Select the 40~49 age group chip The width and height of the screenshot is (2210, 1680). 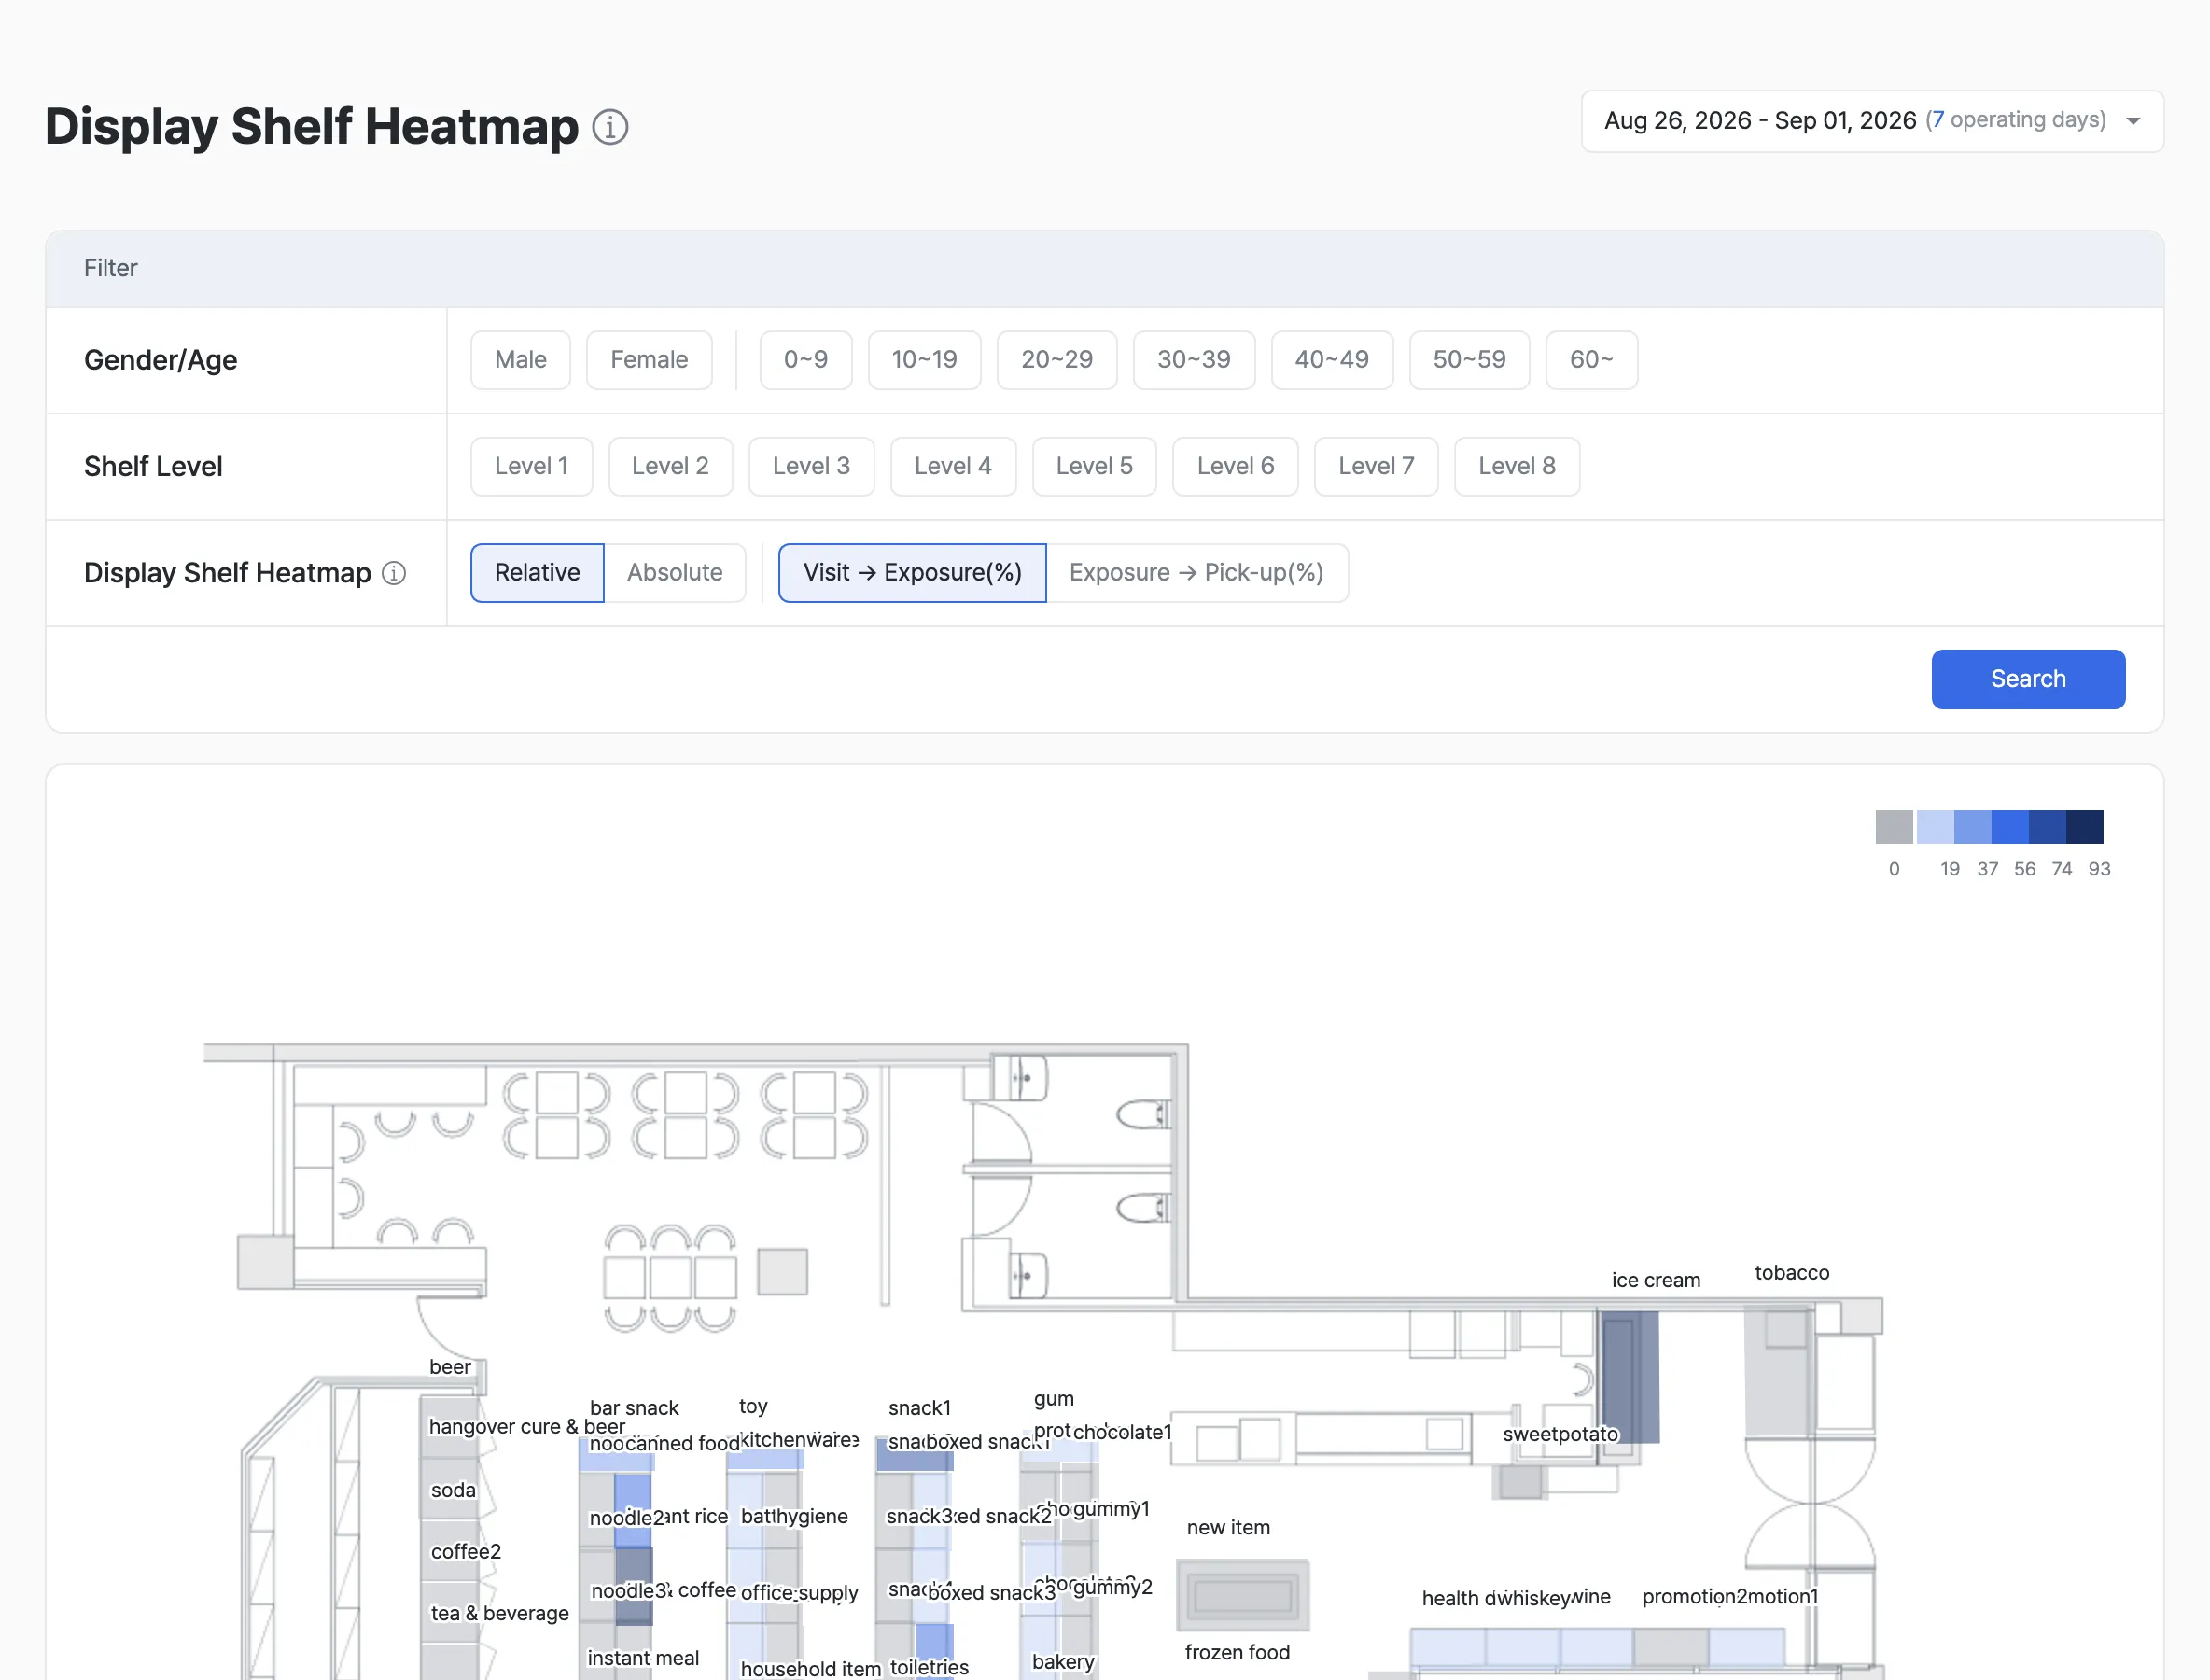coord(1332,360)
